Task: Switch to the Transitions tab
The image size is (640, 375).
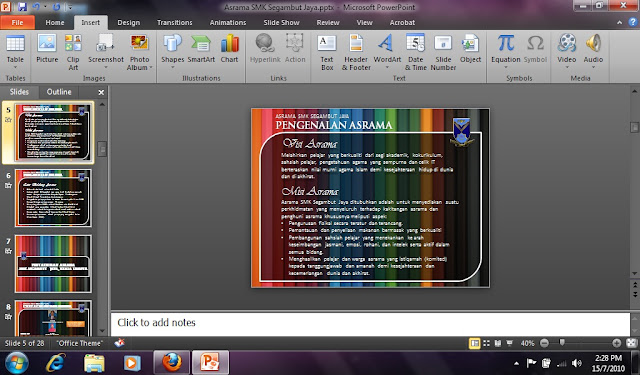Action: pyautogui.click(x=174, y=22)
